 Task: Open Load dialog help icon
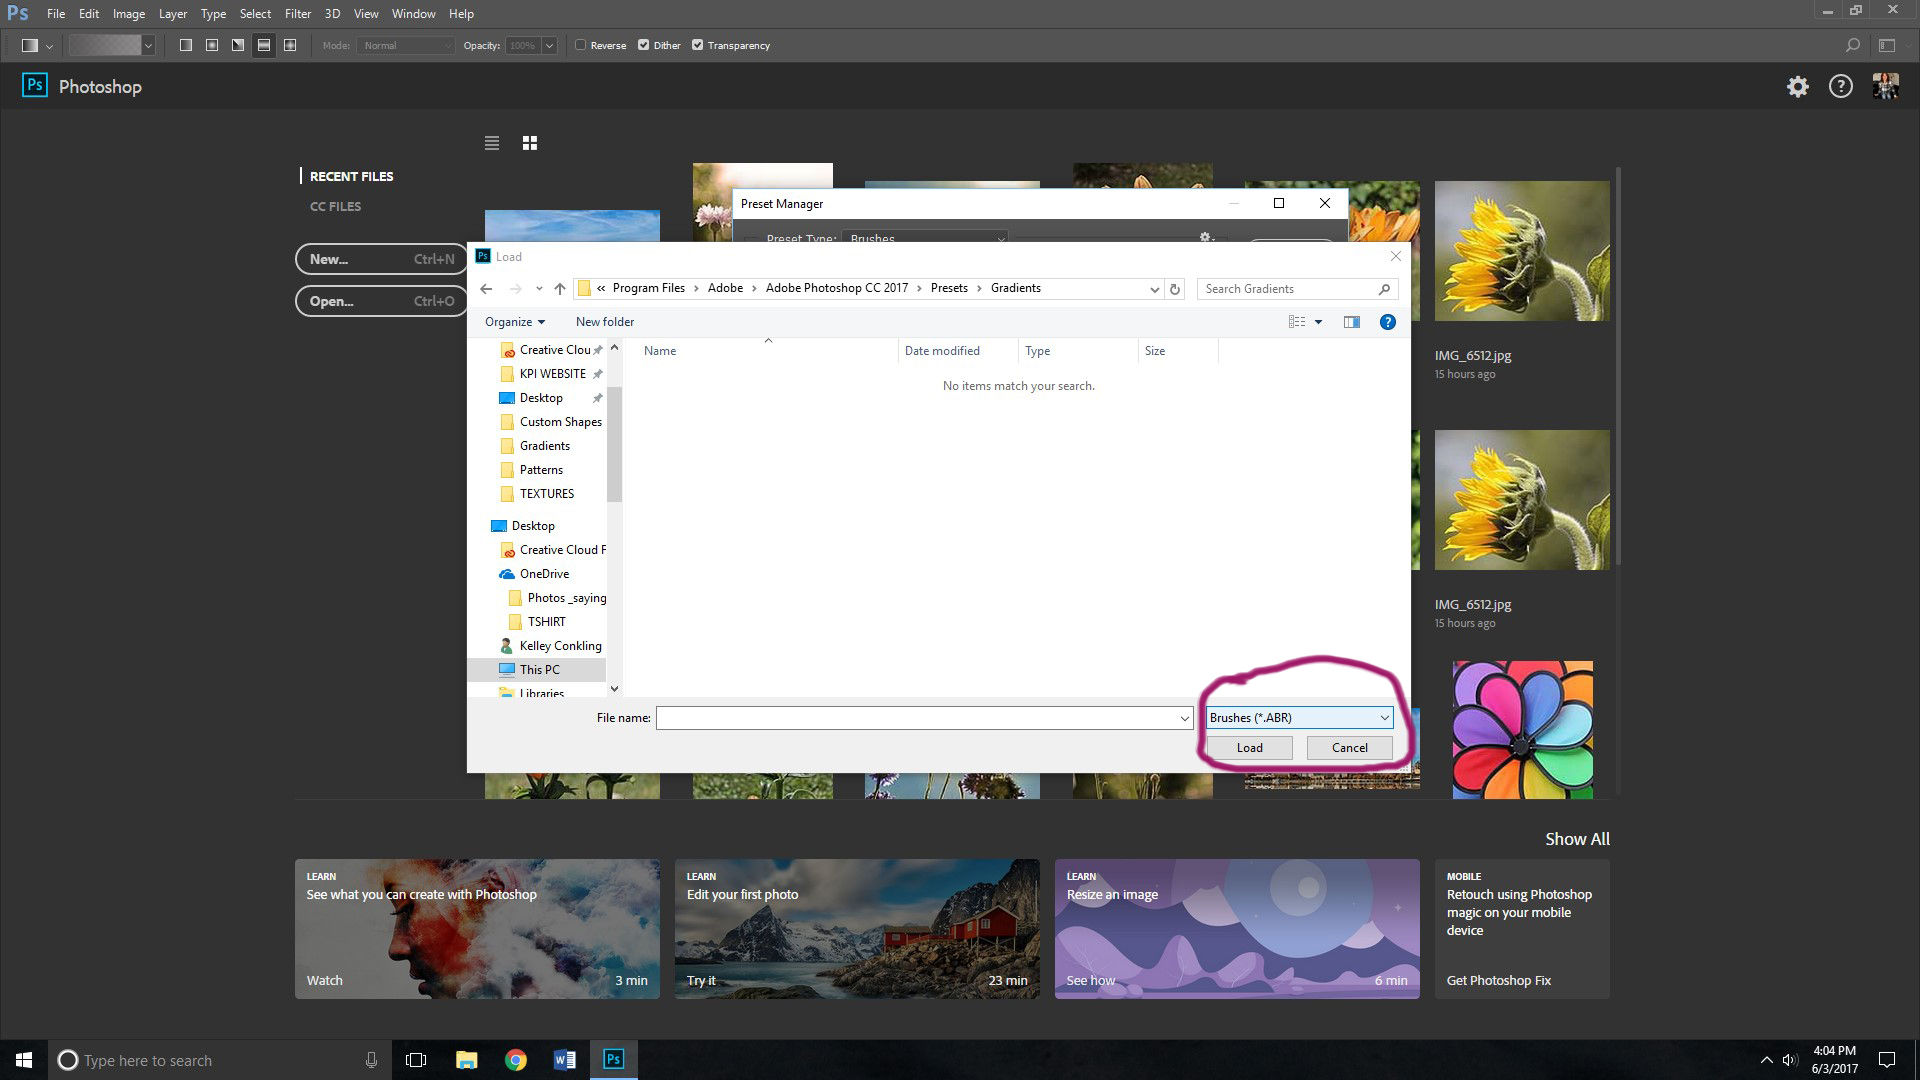tap(1388, 322)
